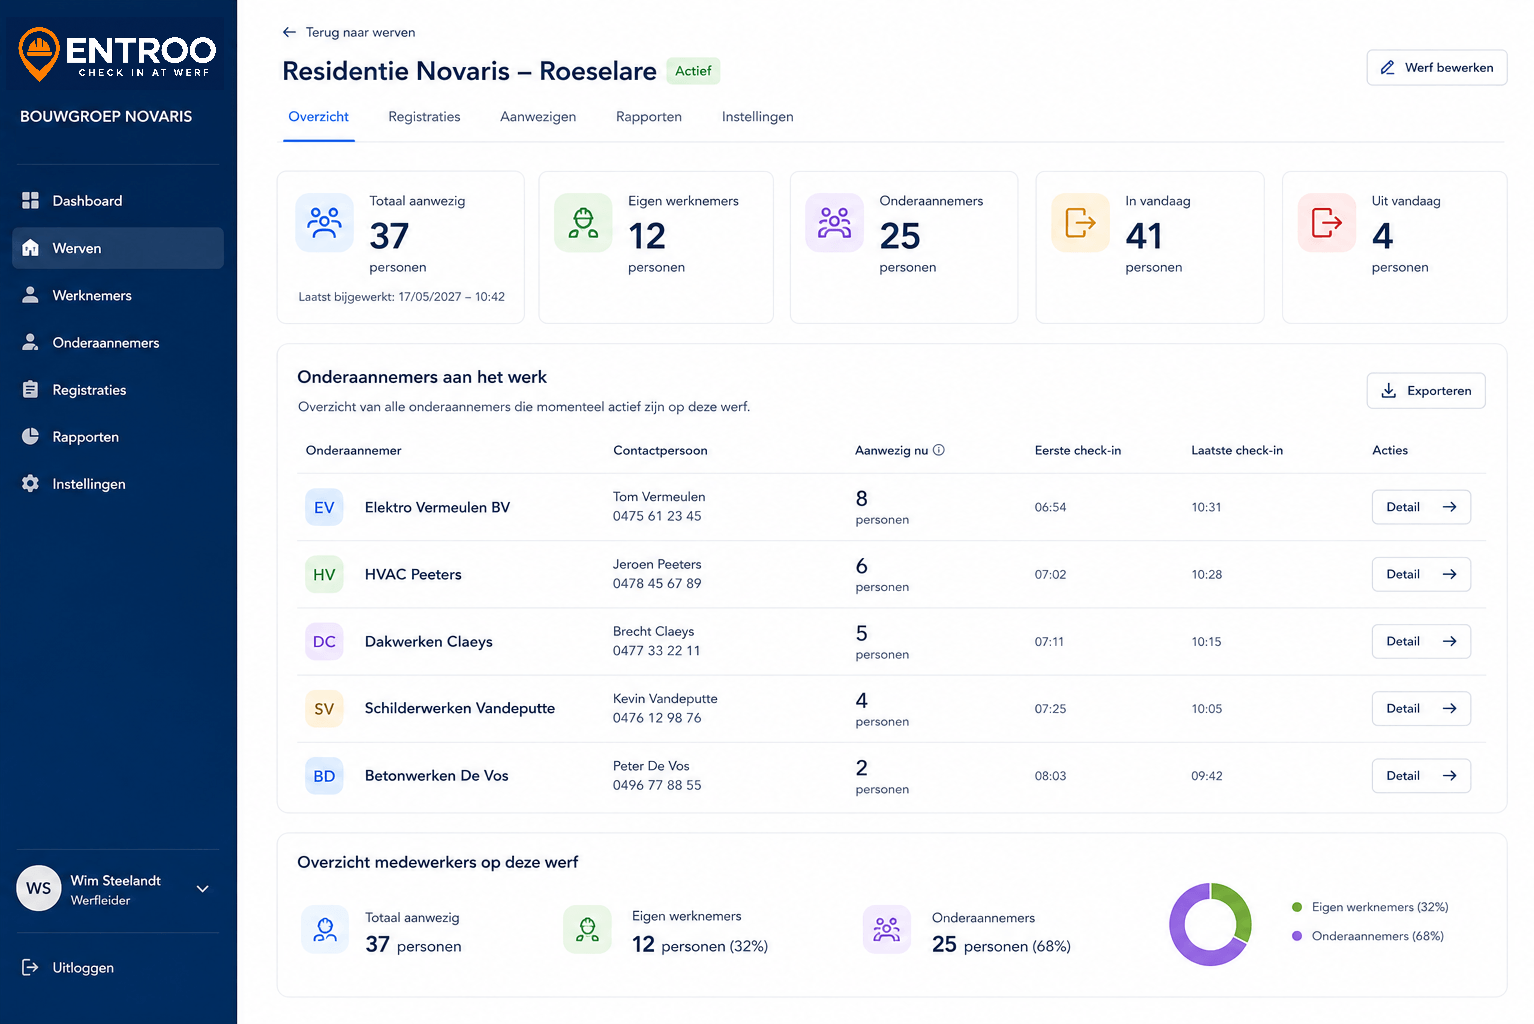The image size is (1534, 1024).
Task: Click the Uitloggen exit icon
Action: pyautogui.click(x=31, y=968)
